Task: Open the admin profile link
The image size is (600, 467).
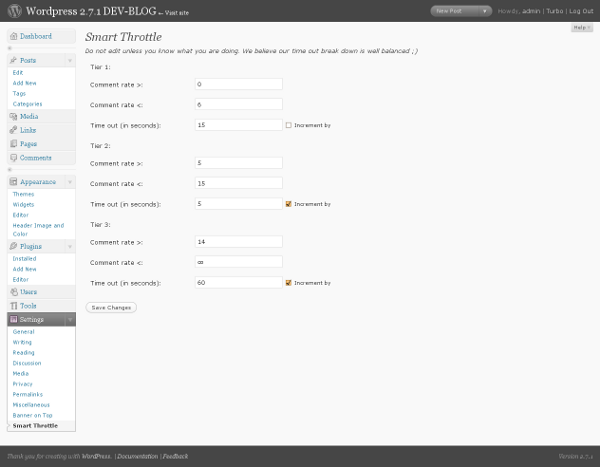Action: point(531,11)
